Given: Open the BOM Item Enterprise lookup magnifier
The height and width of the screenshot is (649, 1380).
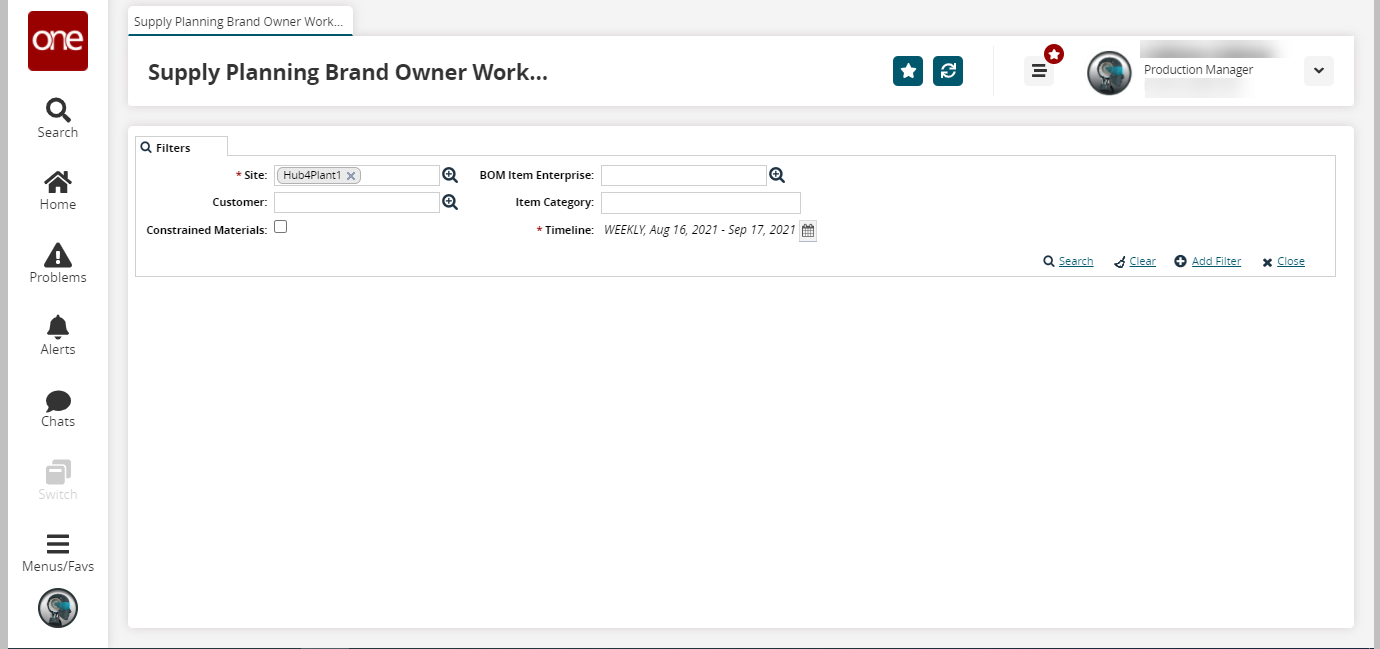Looking at the screenshot, I should pos(777,175).
